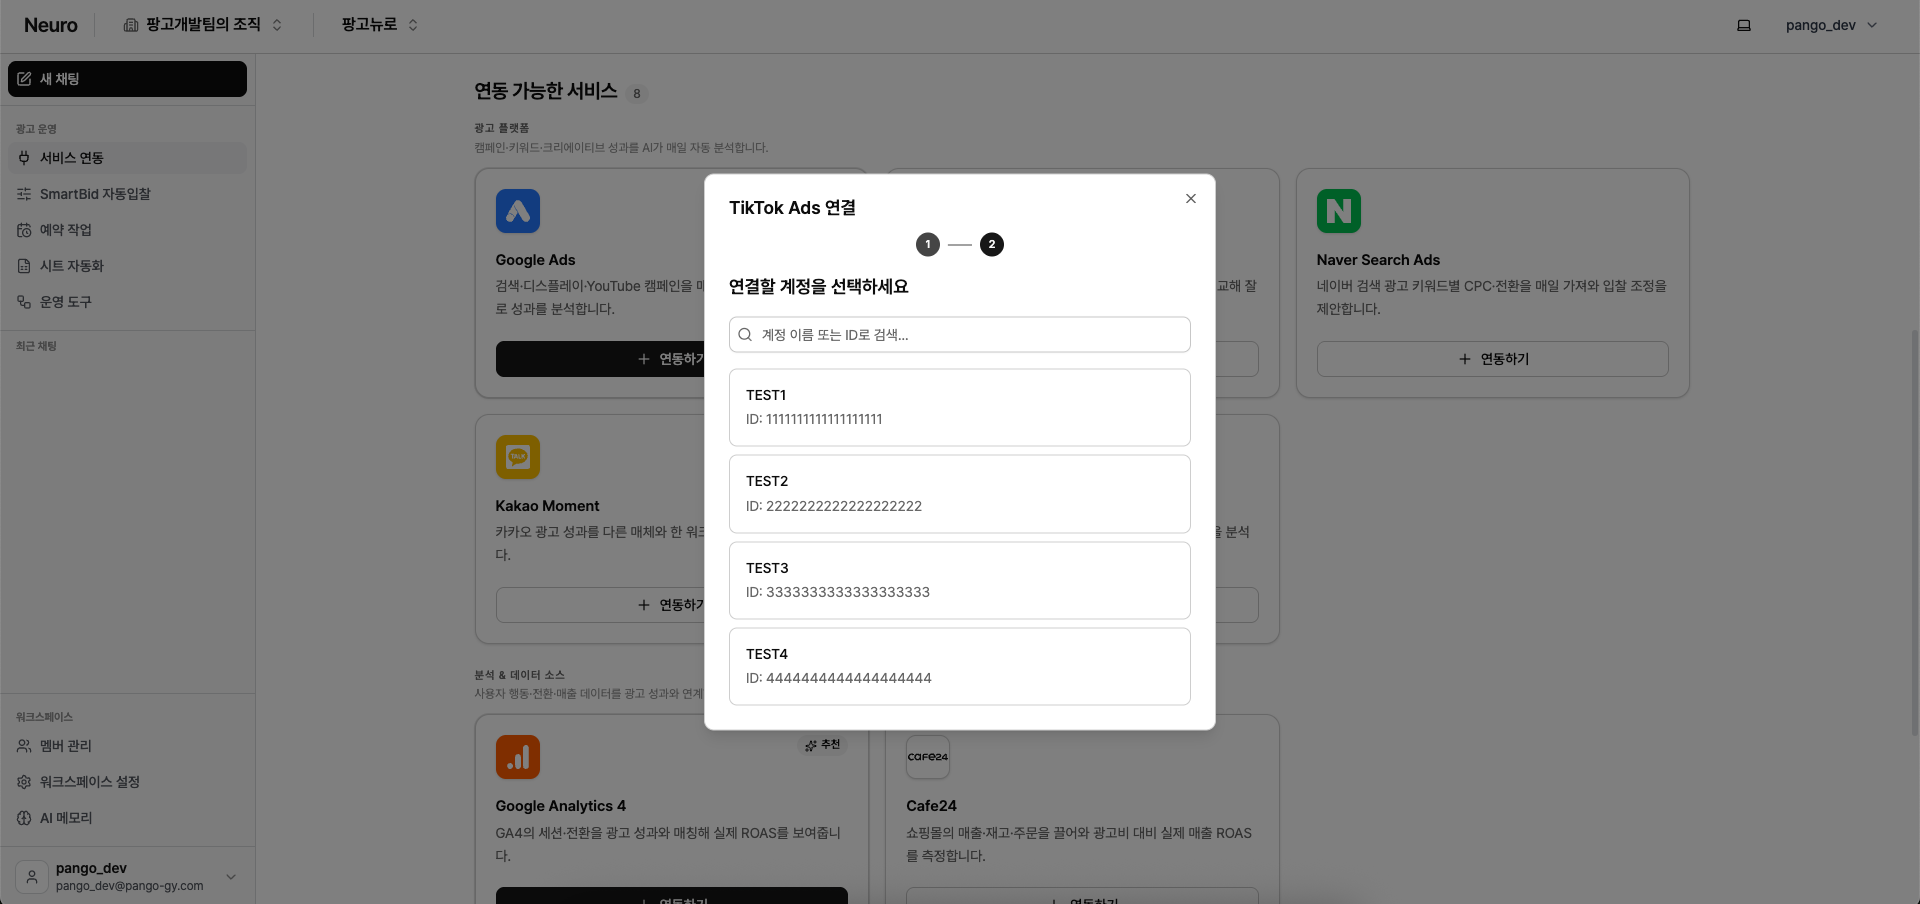Click 연동하기 on the Google Ads card
This screenshot has width=1920, height=904.
pos(600,359)
